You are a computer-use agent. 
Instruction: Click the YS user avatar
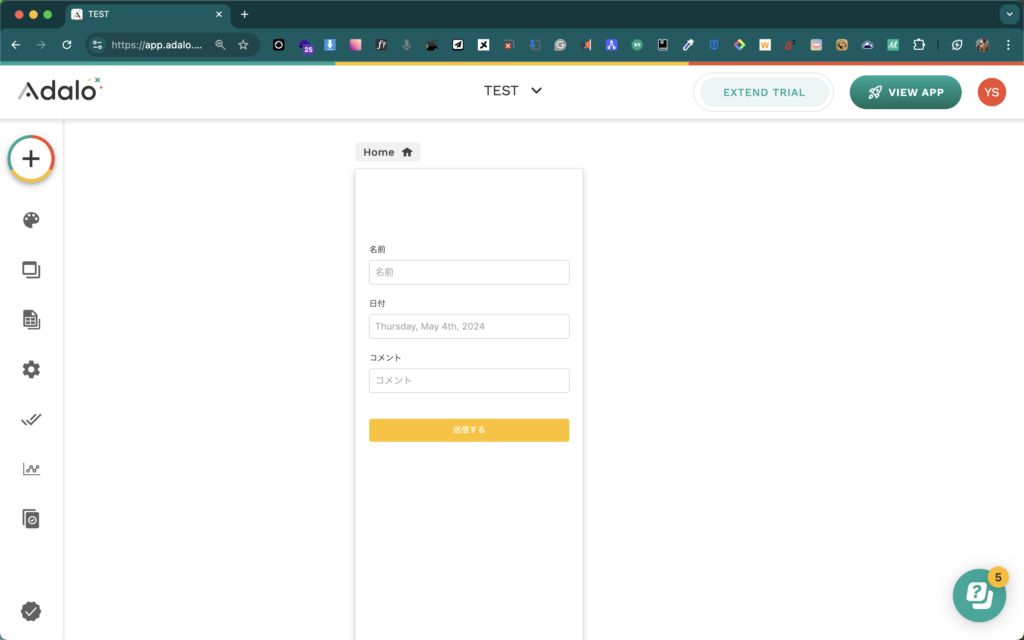tap(991, 92)
